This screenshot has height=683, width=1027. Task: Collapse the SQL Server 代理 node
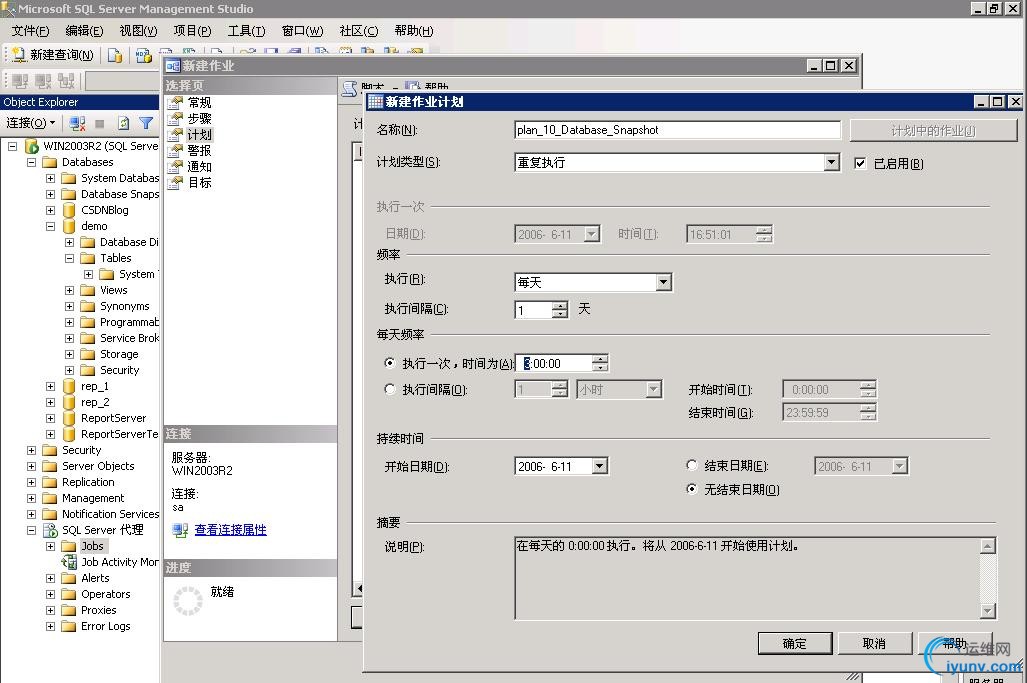click(31, 530)
